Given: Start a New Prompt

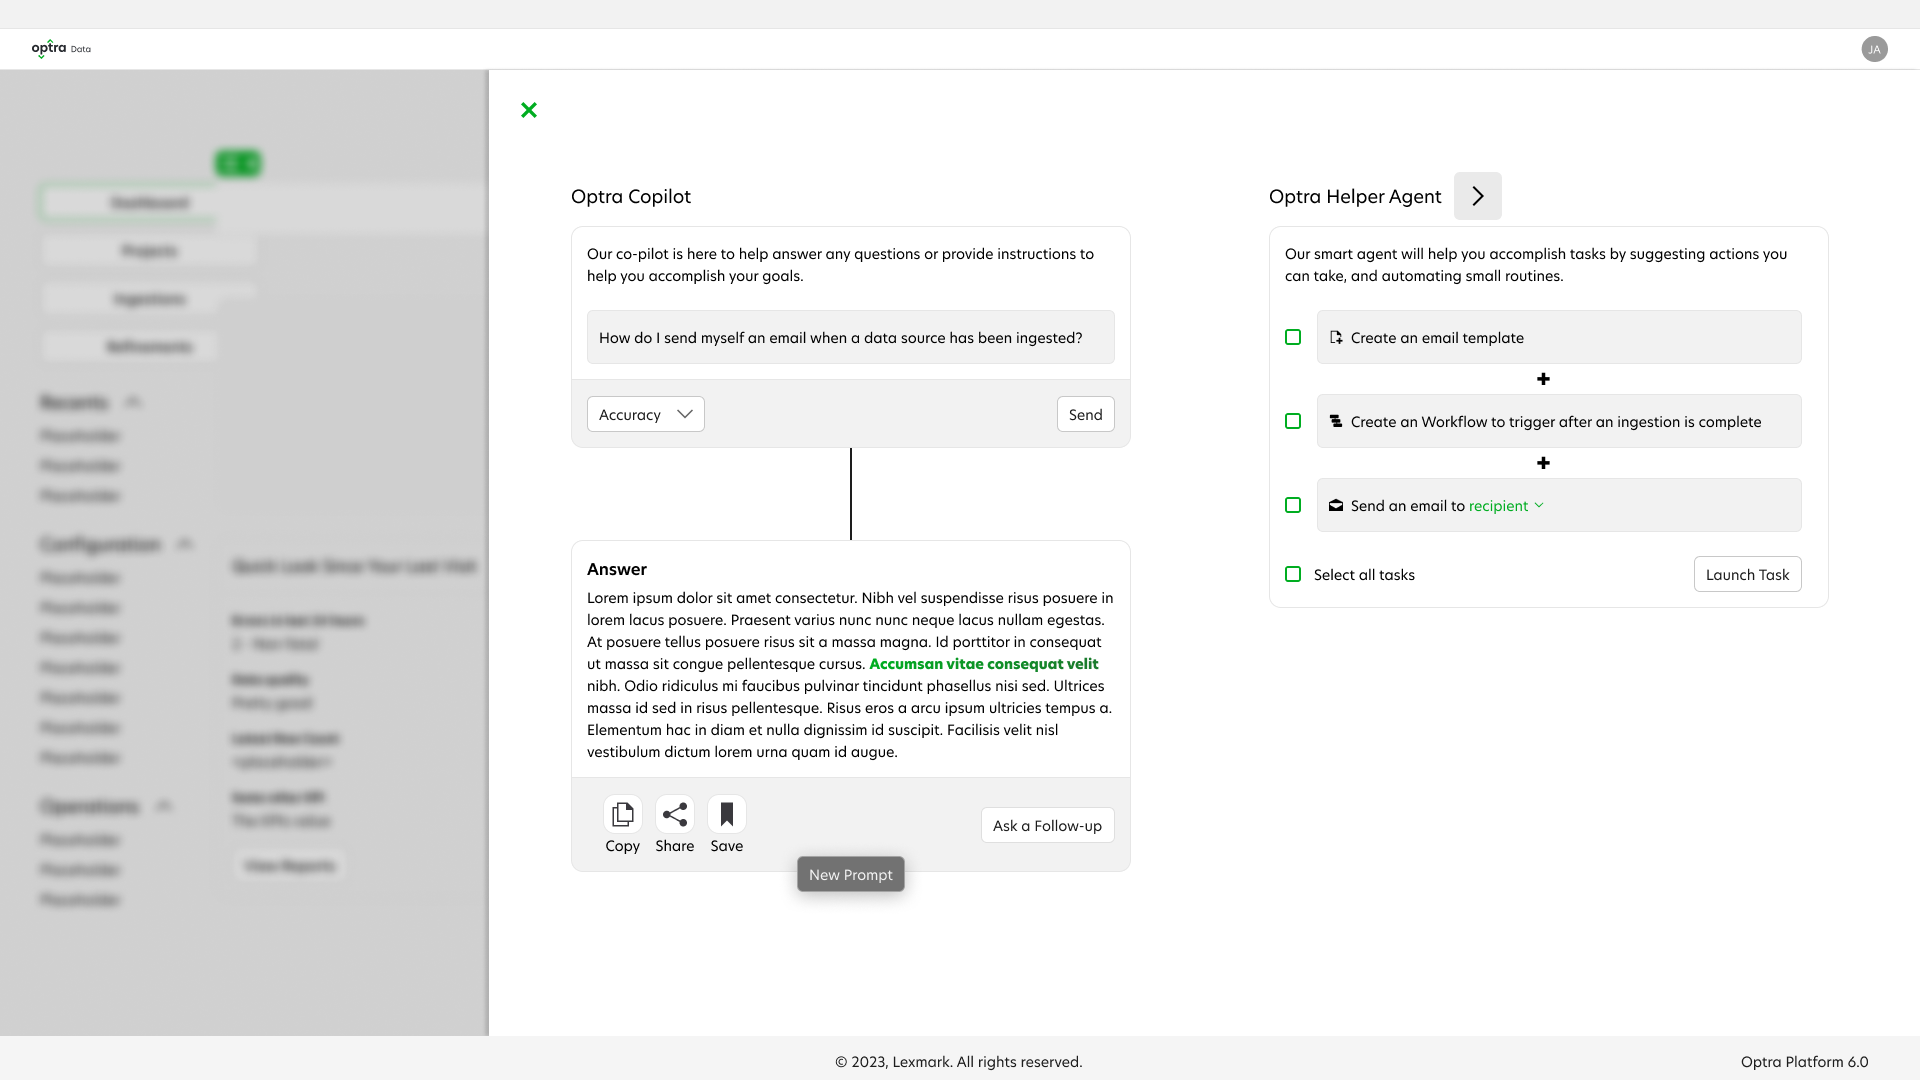Looking at the screenshot, I should coord(851,875).
